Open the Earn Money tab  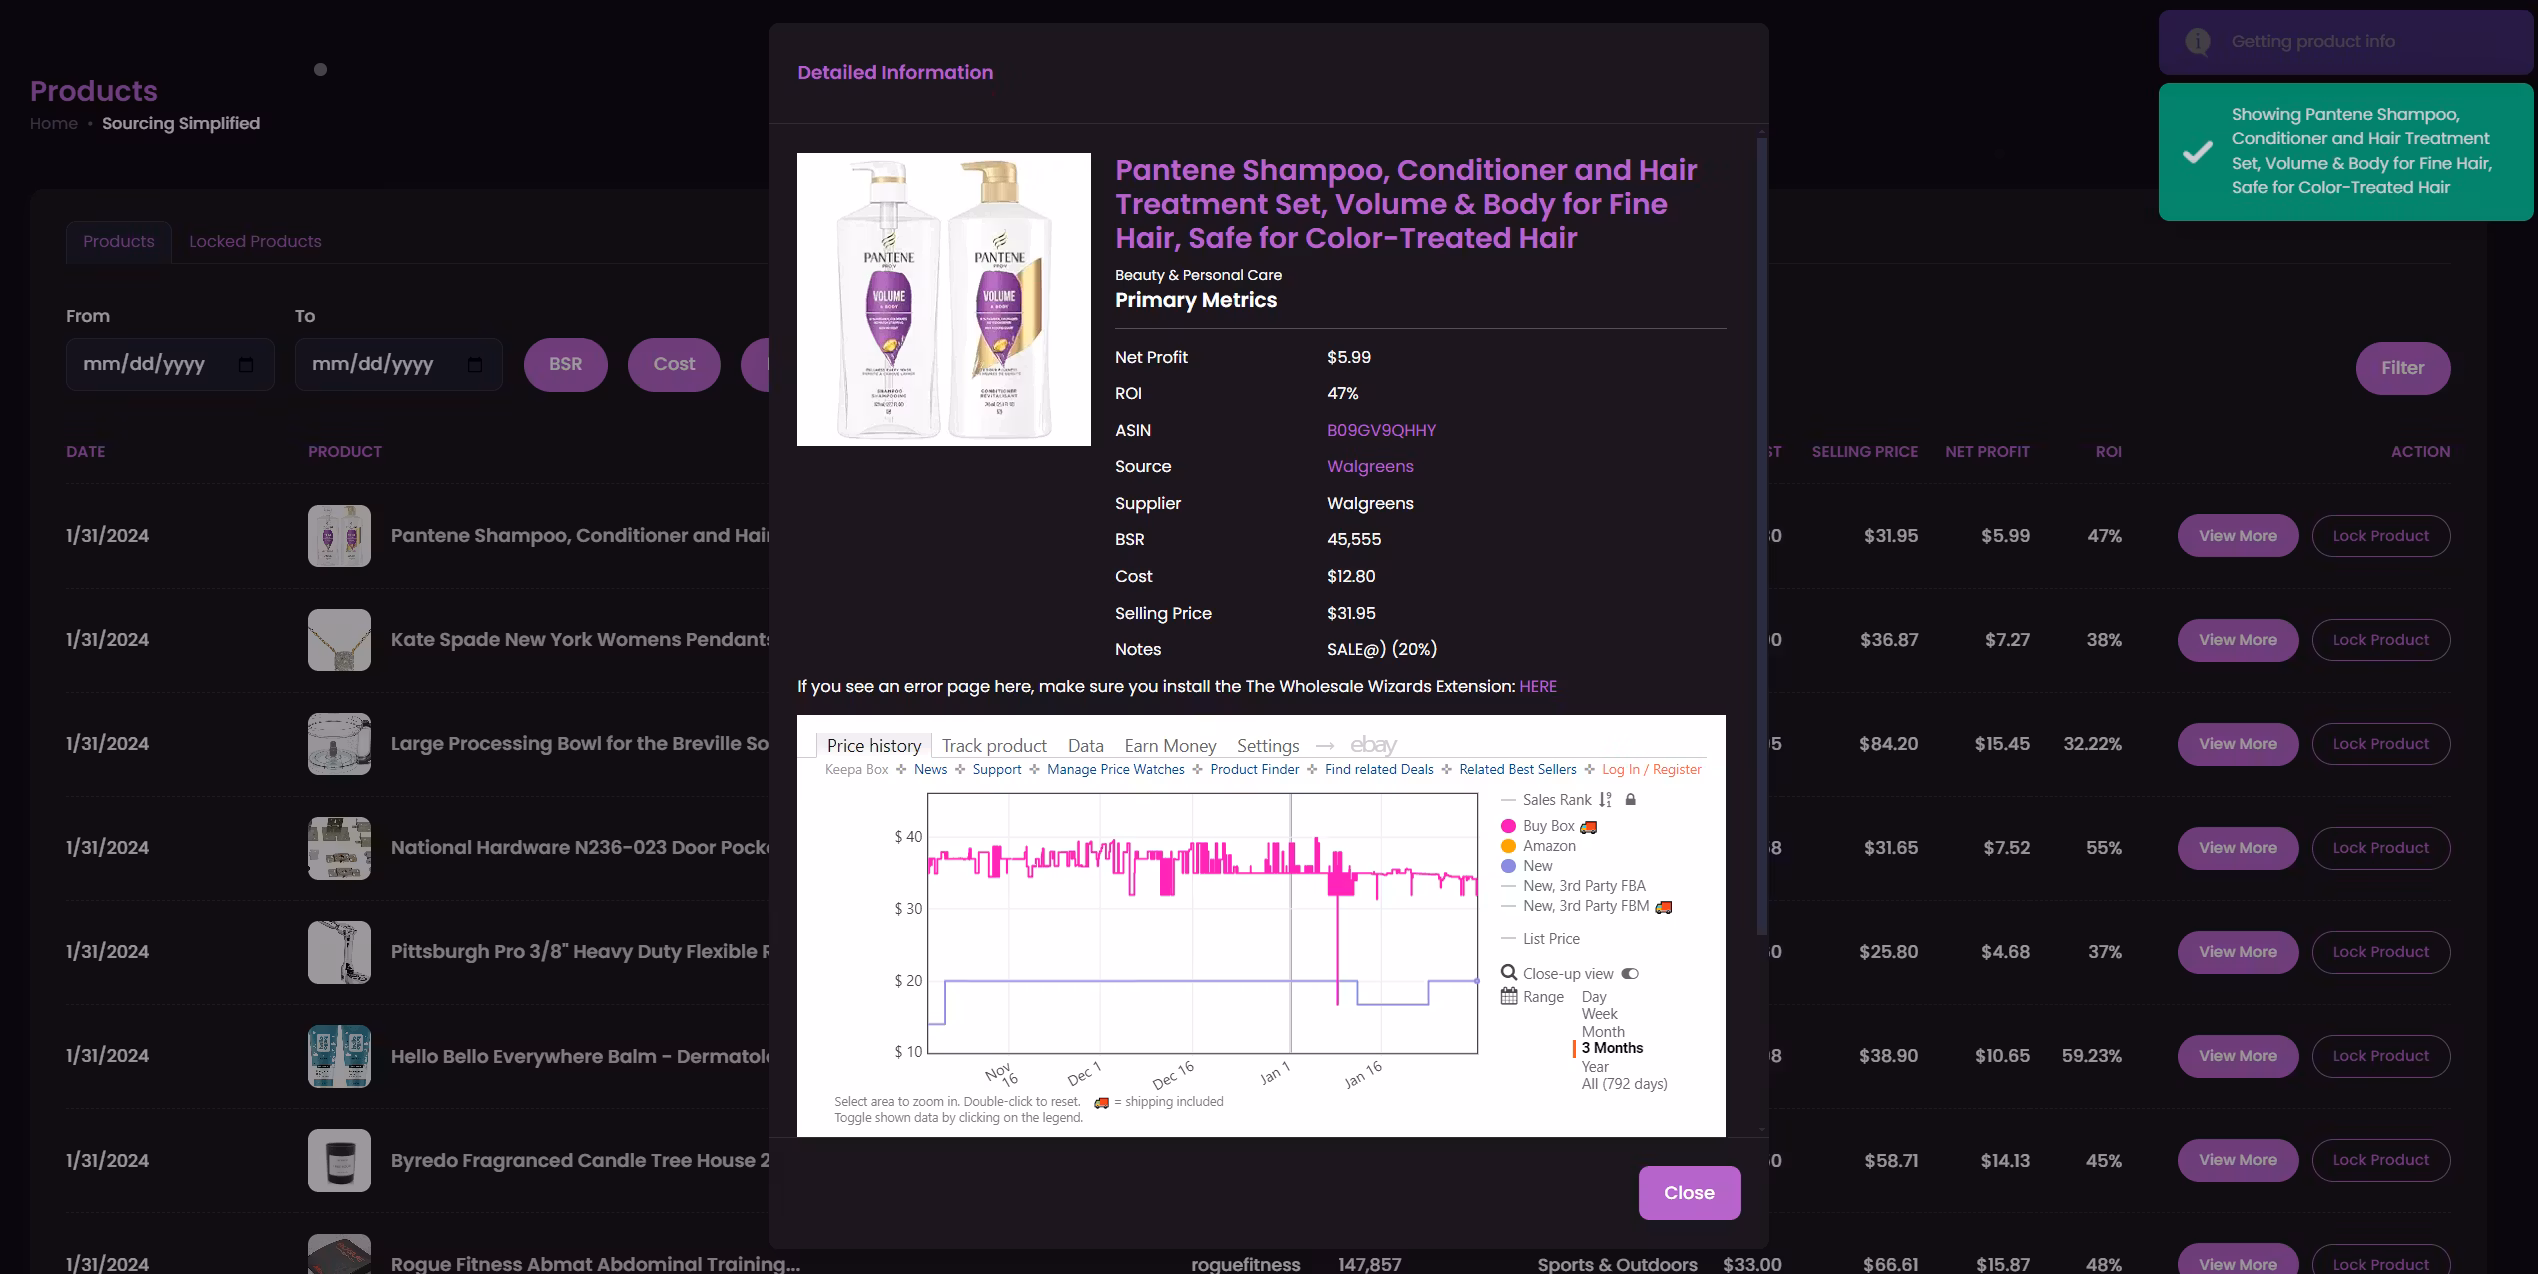point(1170,746)
